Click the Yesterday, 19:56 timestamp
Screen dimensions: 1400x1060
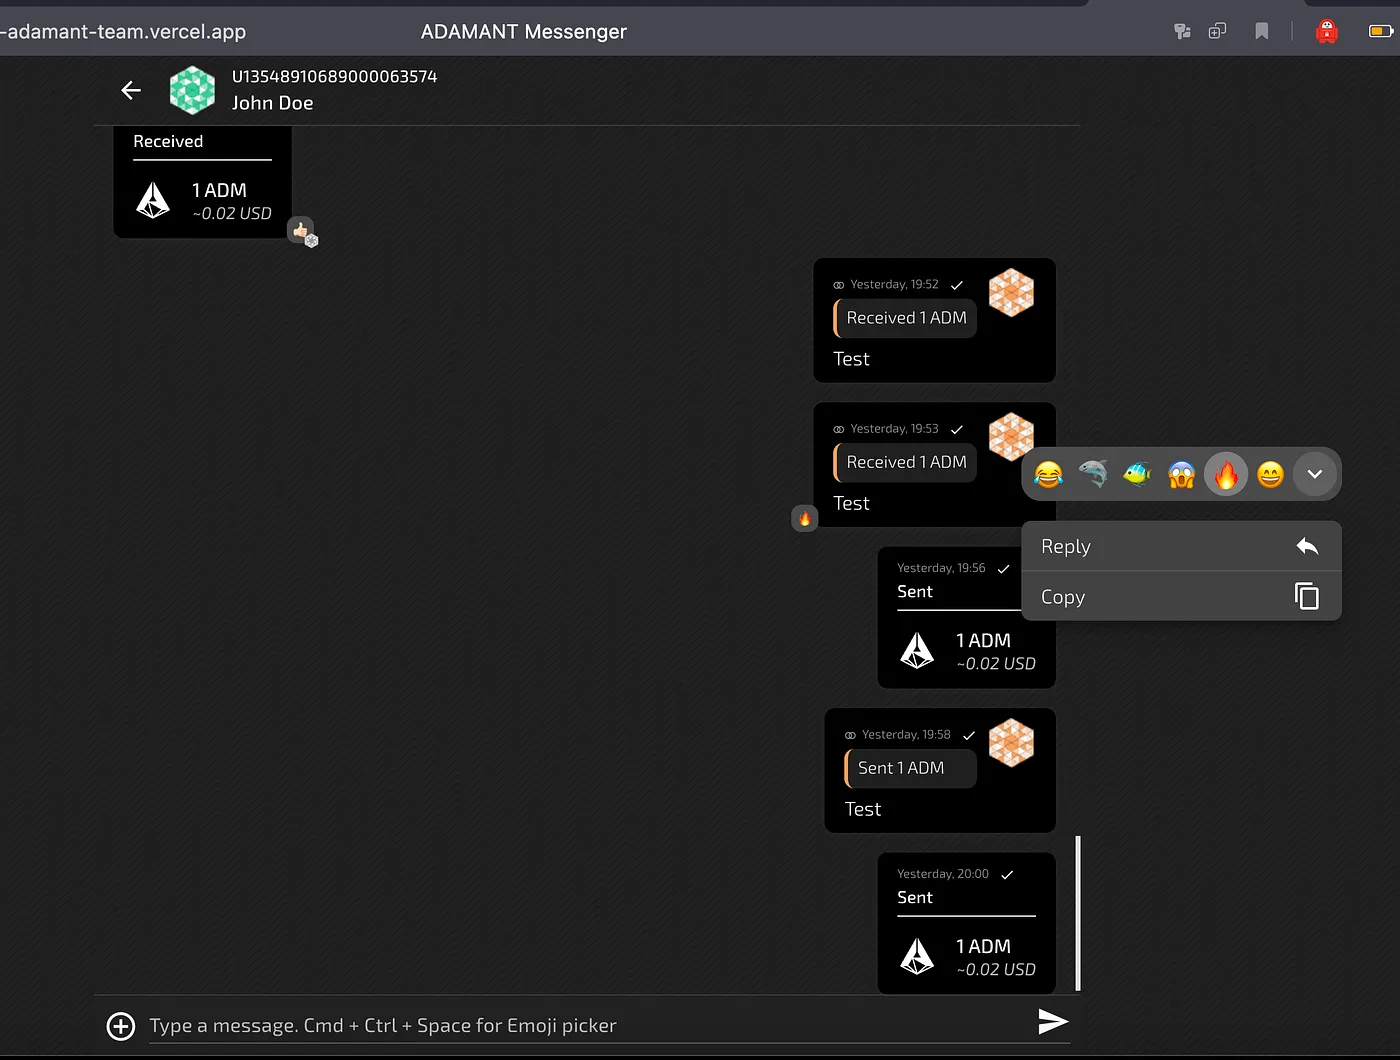click(x=941, y=568)
